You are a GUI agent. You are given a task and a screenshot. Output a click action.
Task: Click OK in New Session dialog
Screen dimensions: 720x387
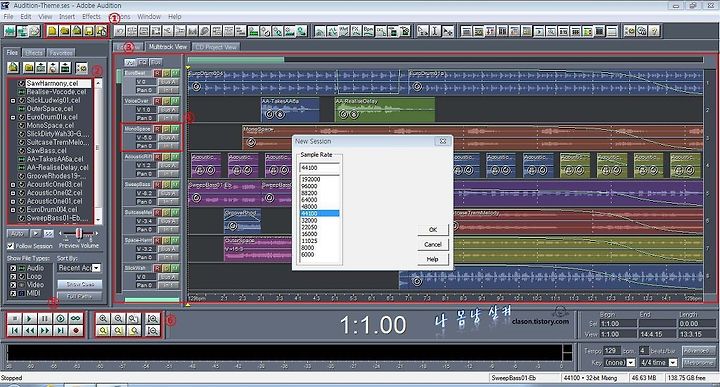[x=433, y=230]
